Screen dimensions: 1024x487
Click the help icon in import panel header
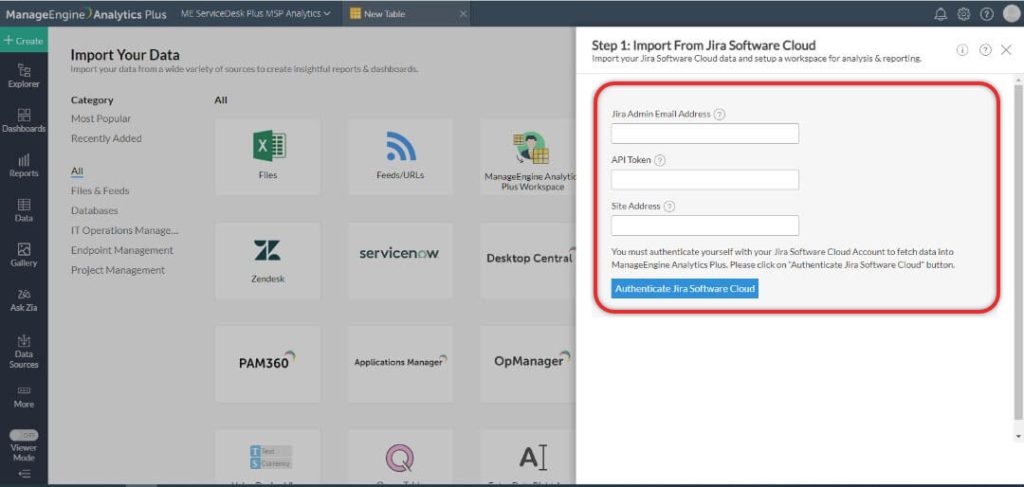[x=985, y=50]
